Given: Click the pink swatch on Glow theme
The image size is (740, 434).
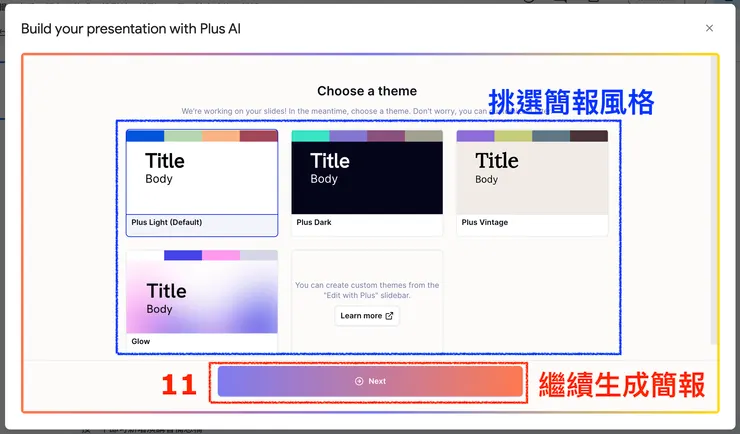Looking at the screenshot, I should (x=221, y=255).
